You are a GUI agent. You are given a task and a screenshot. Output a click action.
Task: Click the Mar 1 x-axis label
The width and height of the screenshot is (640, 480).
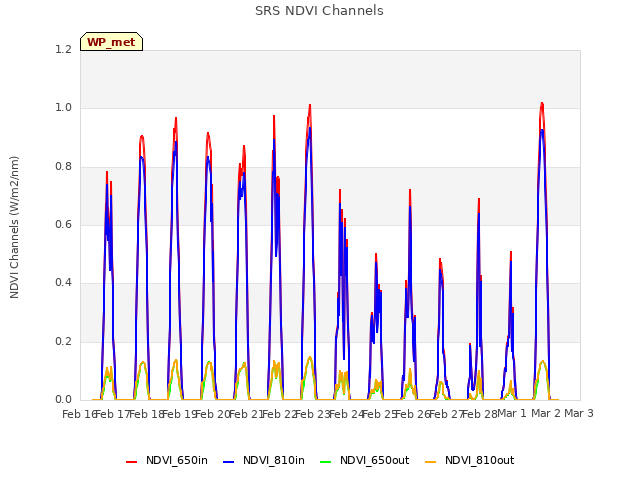click(x=512, y=413)
